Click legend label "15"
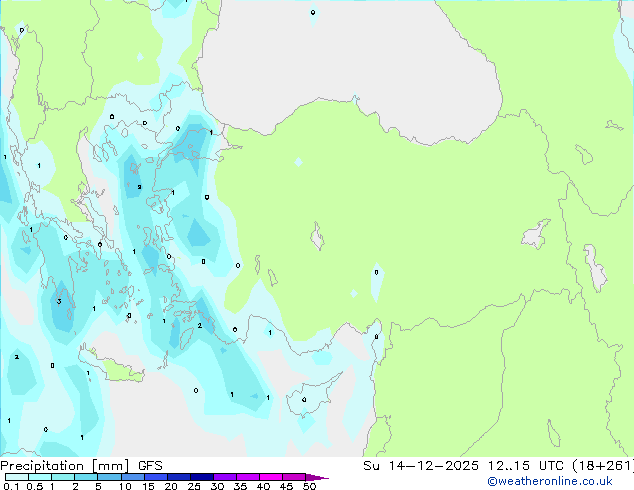The height and width of the screenshot is (490, 634). [x=148, y=486]
